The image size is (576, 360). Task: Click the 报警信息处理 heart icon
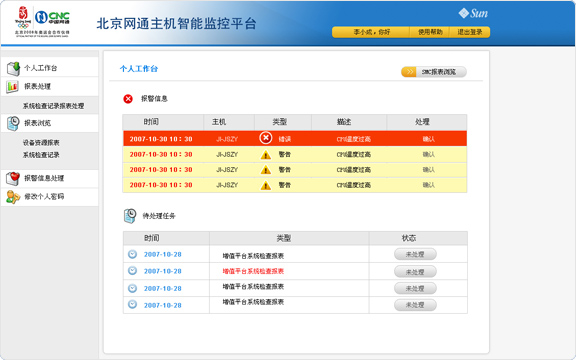point(13,178)
